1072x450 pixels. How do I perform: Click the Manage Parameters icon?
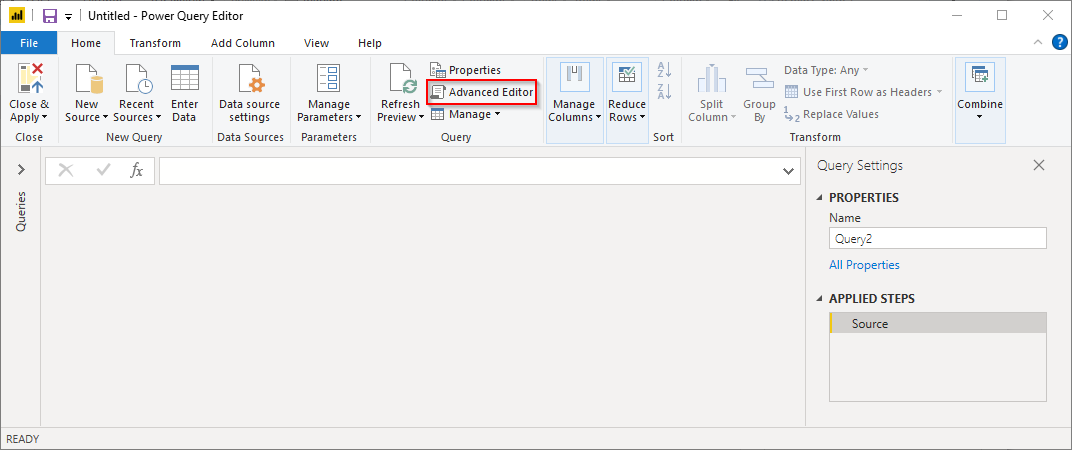click(329, 78)
